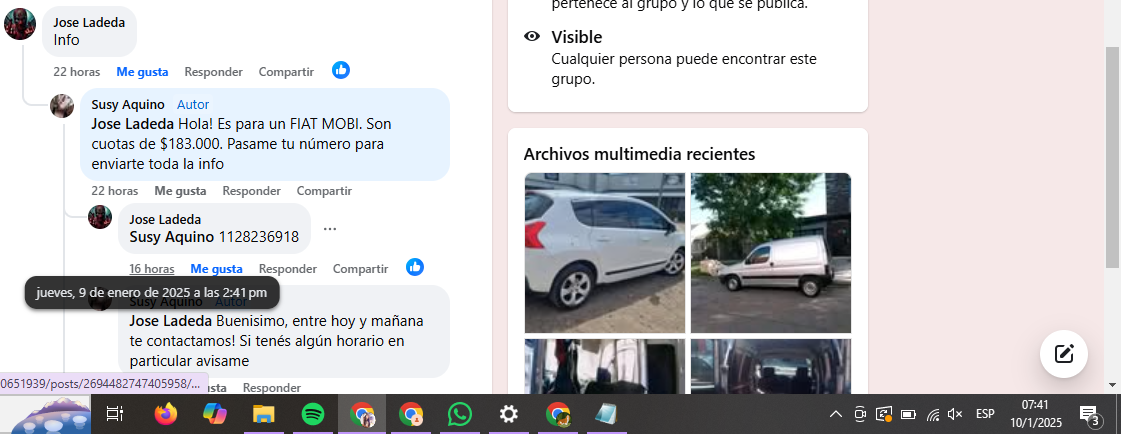This screenshot has width=1121, height=434.
Task: Open File Explorer from the taskbar
Action: coord(264,414)
